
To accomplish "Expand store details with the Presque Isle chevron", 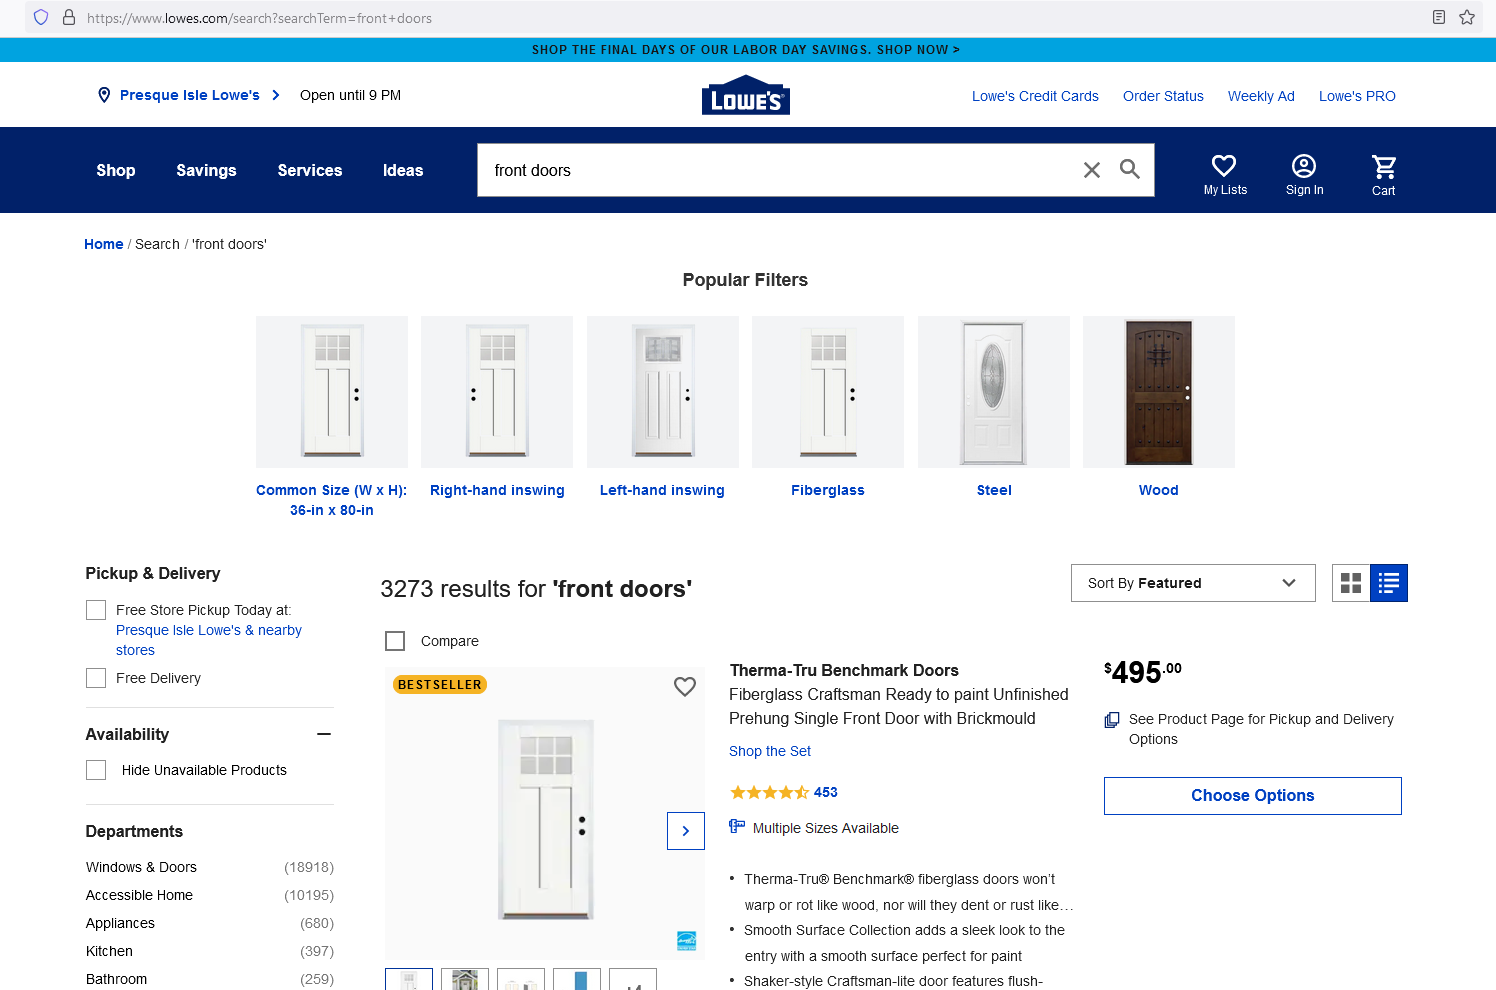I will click(x=273, y=95).
